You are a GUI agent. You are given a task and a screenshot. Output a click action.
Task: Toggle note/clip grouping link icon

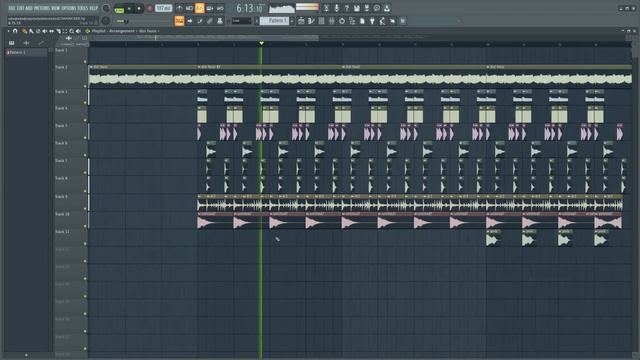point(210,21)
